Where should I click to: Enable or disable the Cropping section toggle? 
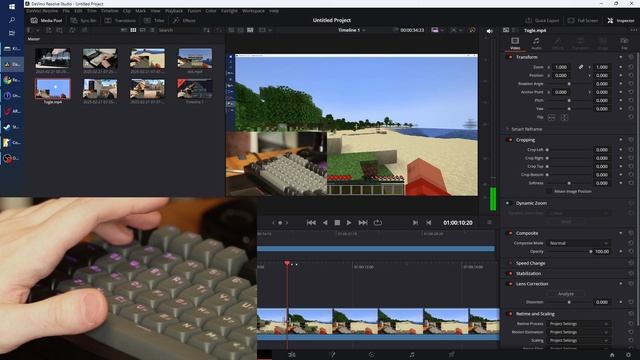point(510,140)
